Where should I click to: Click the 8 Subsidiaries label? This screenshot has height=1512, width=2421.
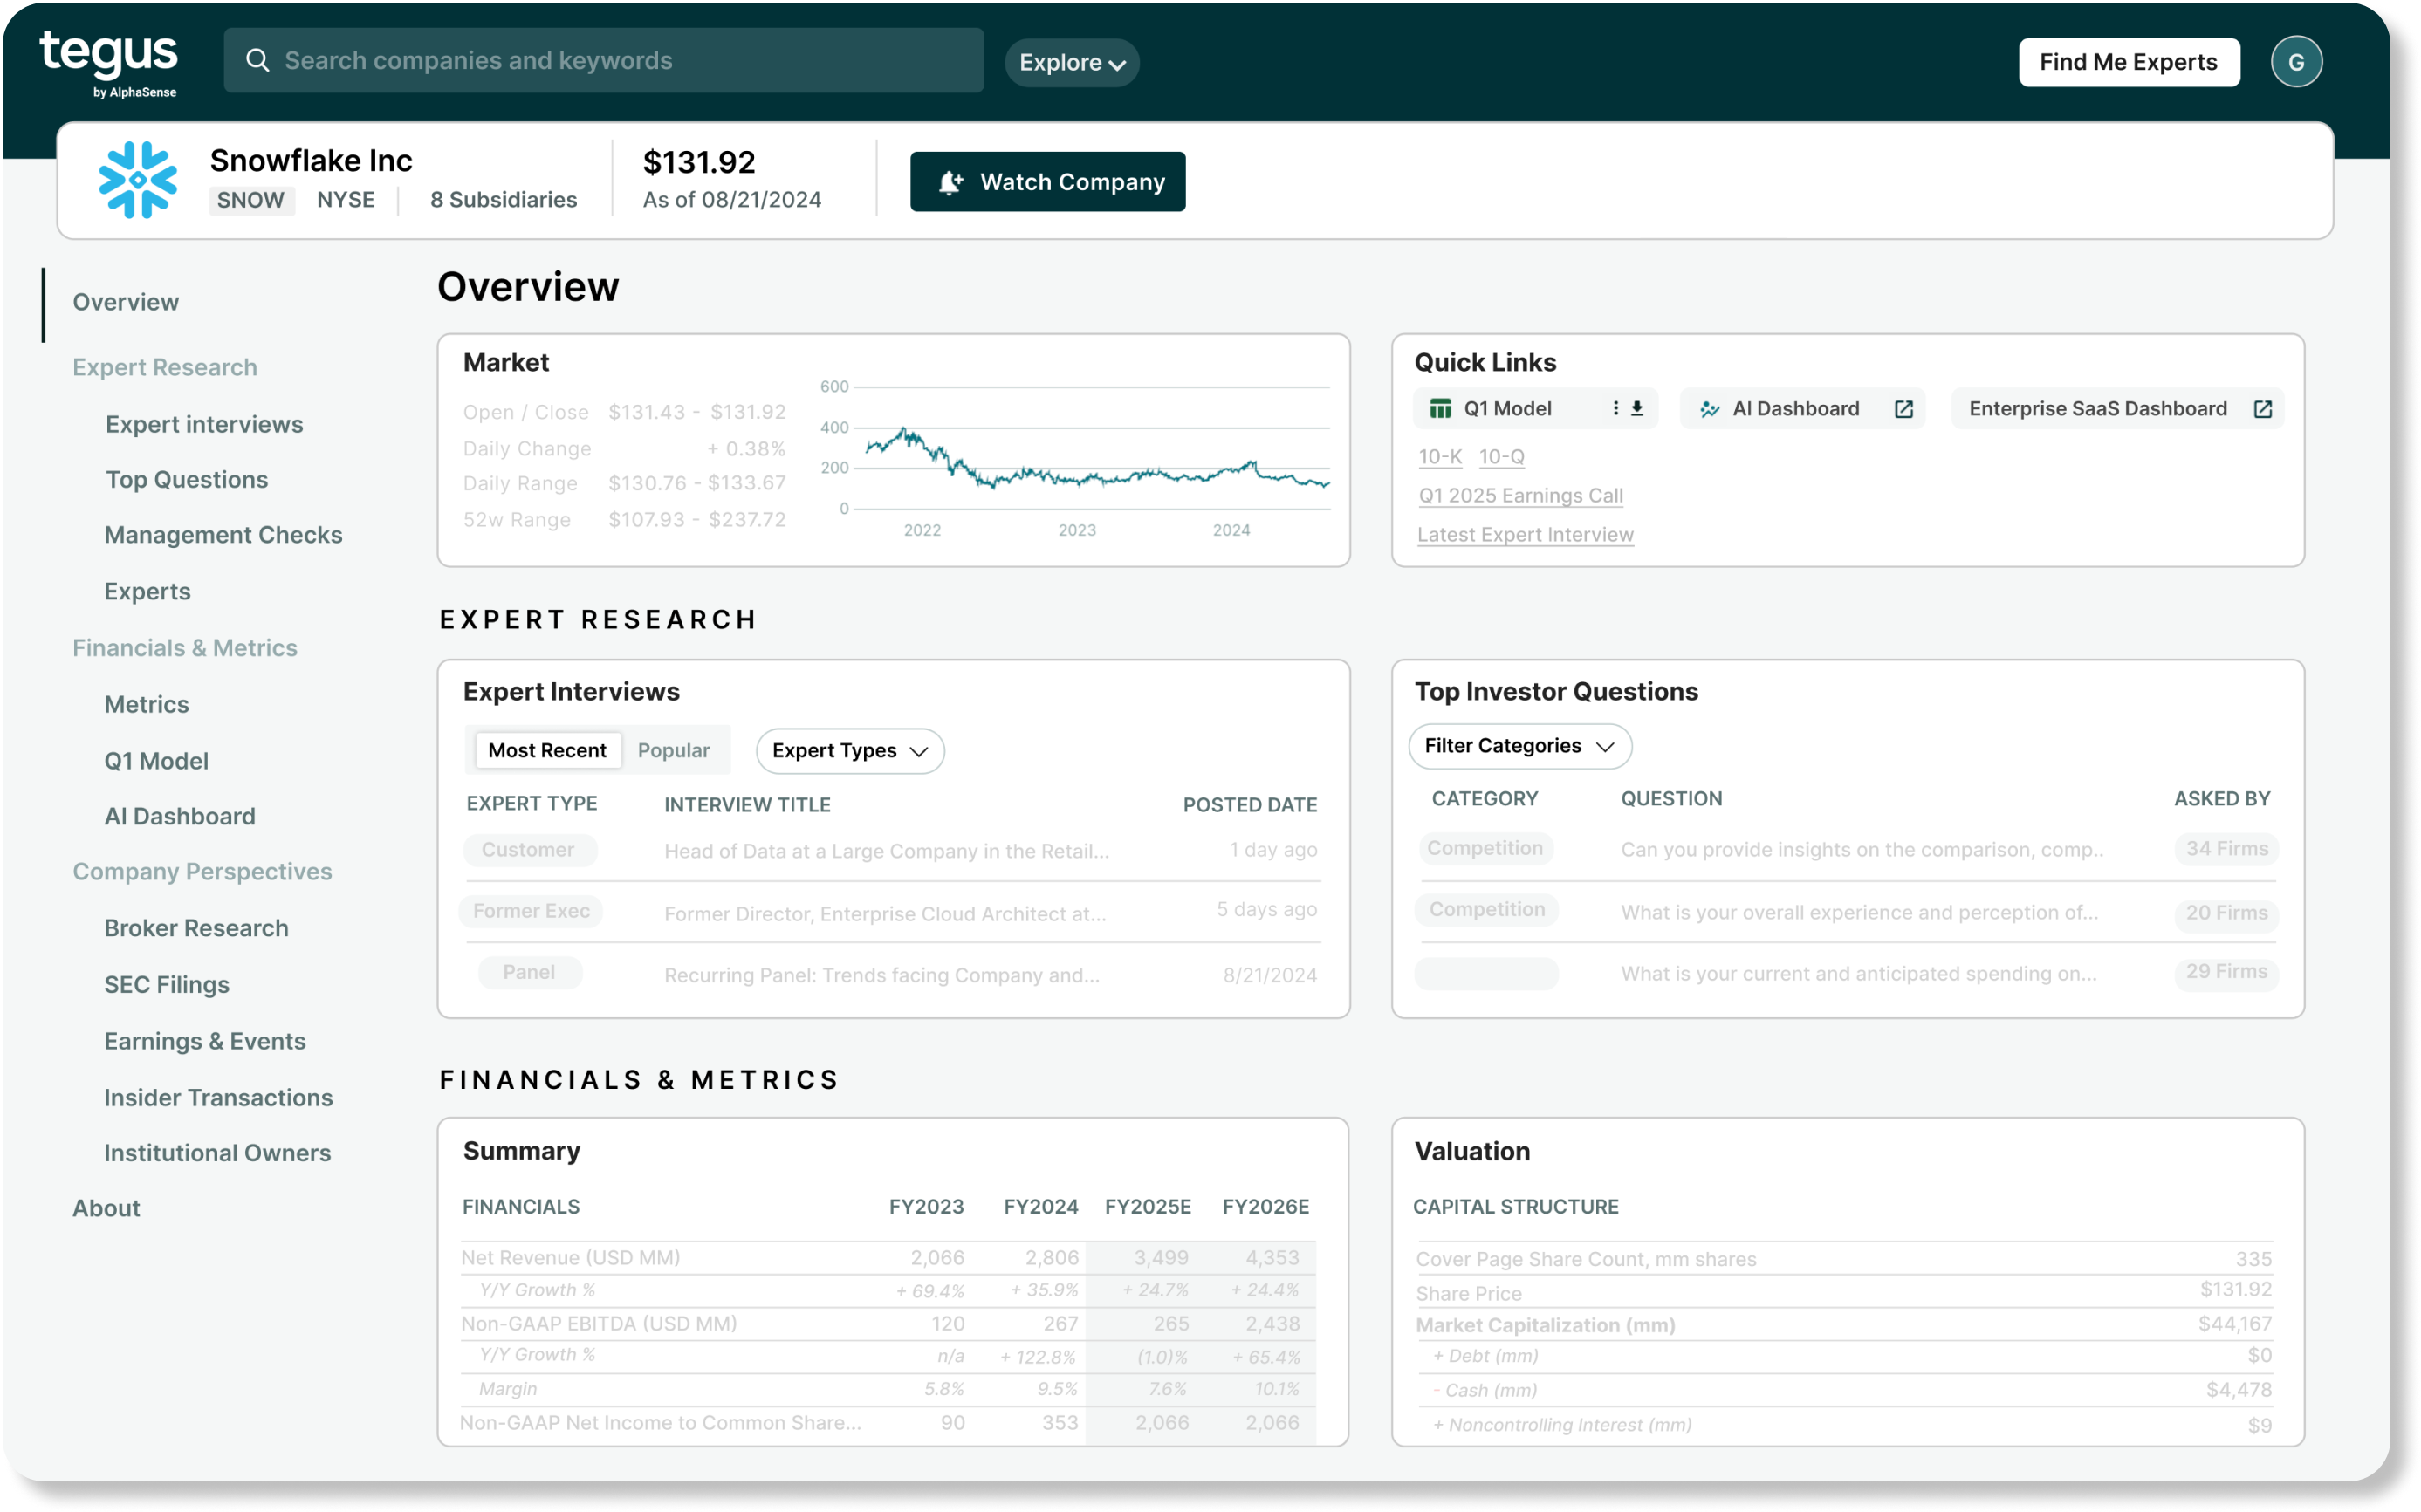[x=503, y=199]
